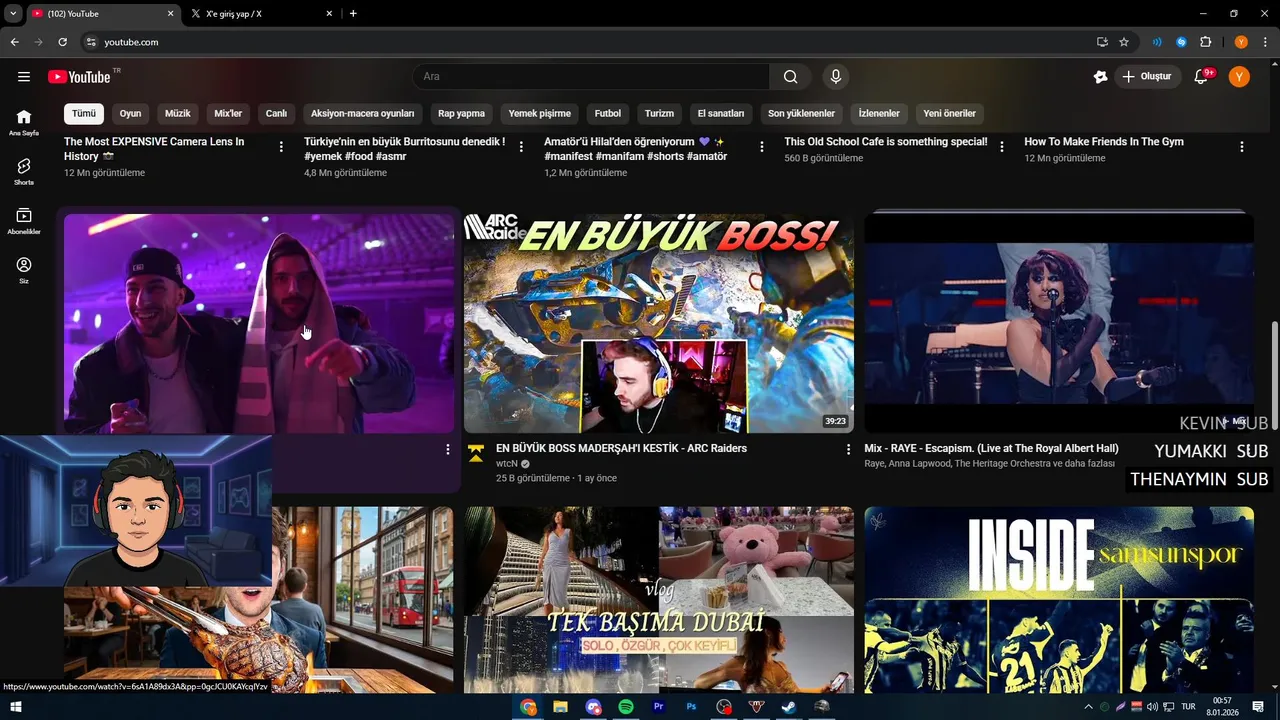Select the Yemek pişirme filter chip
This screenshot has width=1280, height=720.
tap(540, 114)
